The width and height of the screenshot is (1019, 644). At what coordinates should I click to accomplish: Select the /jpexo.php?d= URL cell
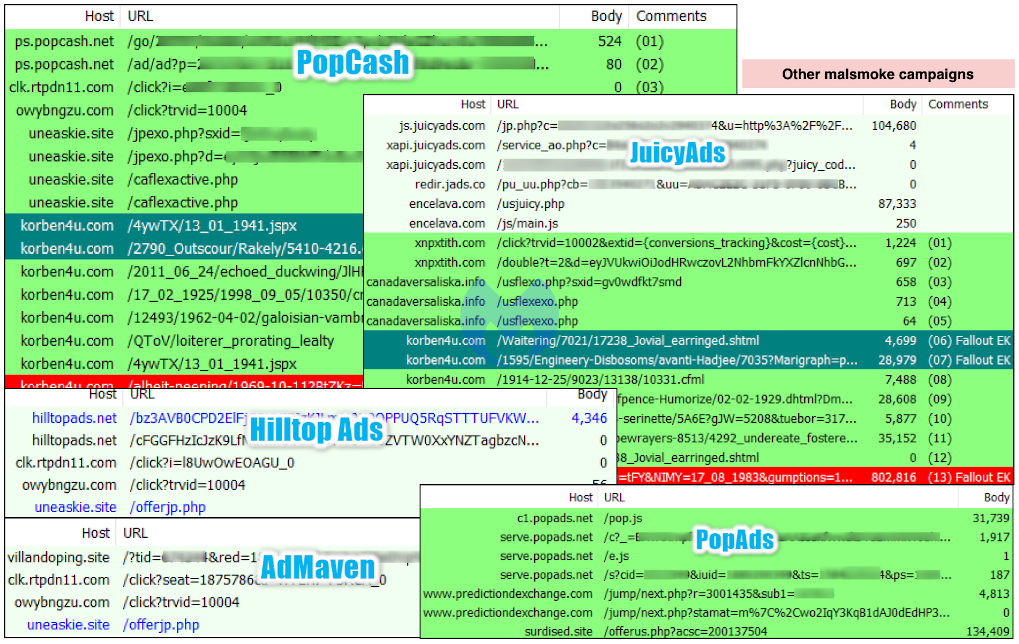click(x=244, y=157)
